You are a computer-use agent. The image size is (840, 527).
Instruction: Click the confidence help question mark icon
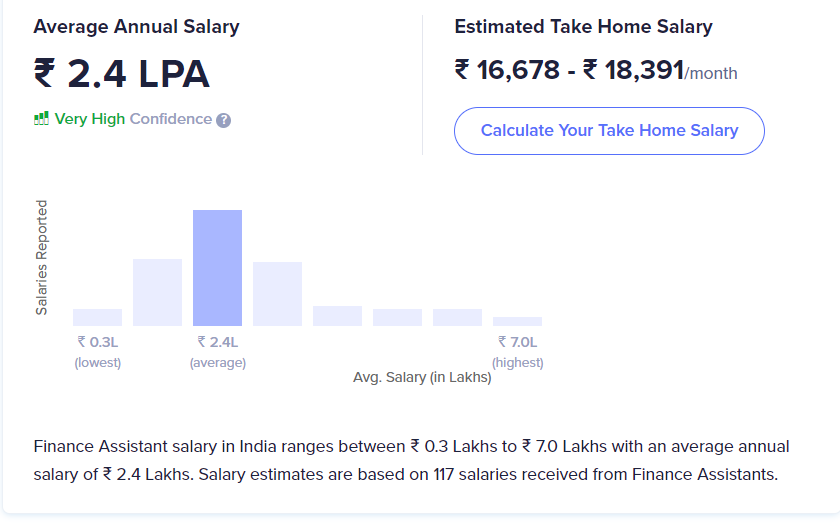[x=223, y=121]
